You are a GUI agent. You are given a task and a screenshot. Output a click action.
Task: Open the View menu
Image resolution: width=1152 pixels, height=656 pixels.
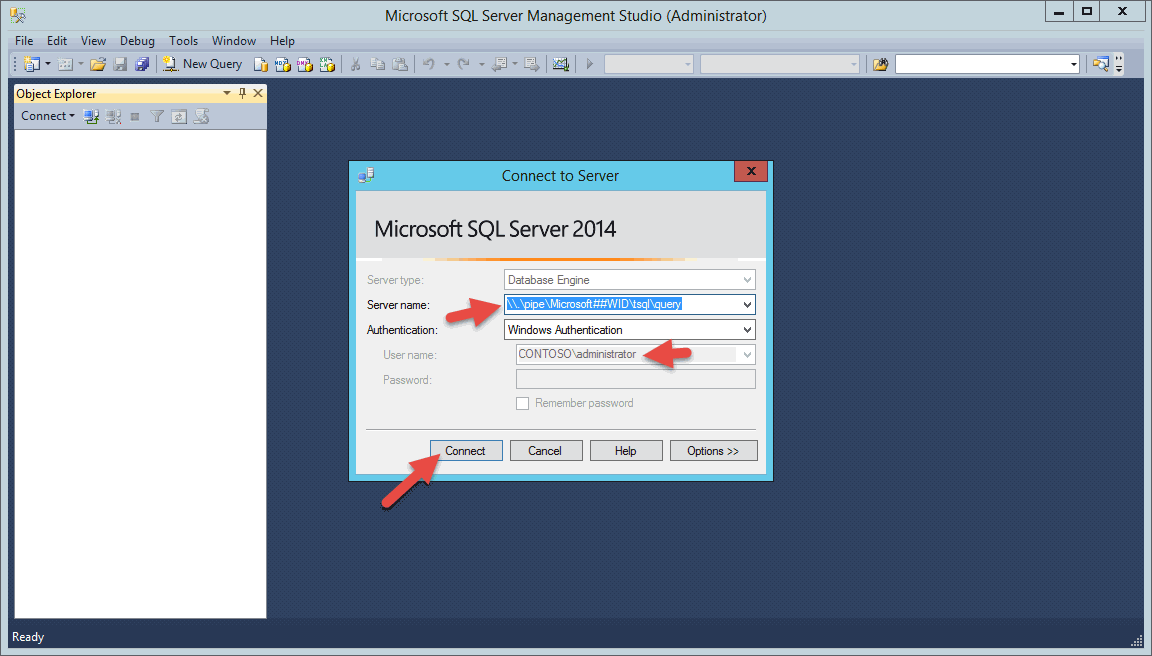[93, 40]
